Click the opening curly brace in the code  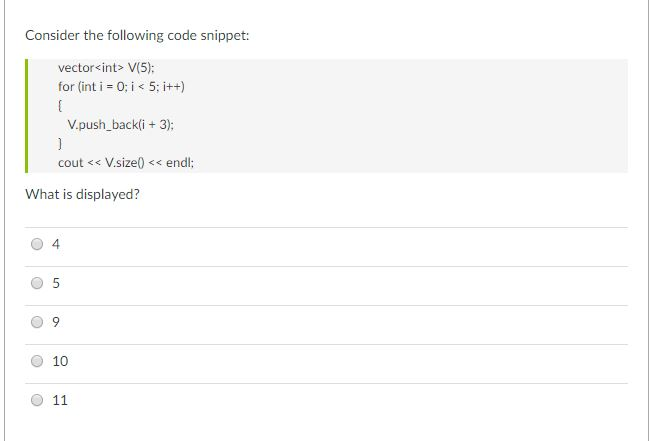pos(60,106)
